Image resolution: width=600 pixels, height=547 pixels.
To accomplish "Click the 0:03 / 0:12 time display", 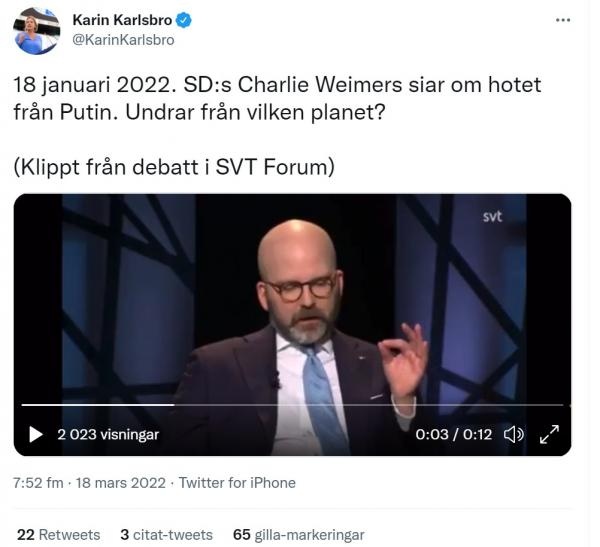I will pos(453,434).
